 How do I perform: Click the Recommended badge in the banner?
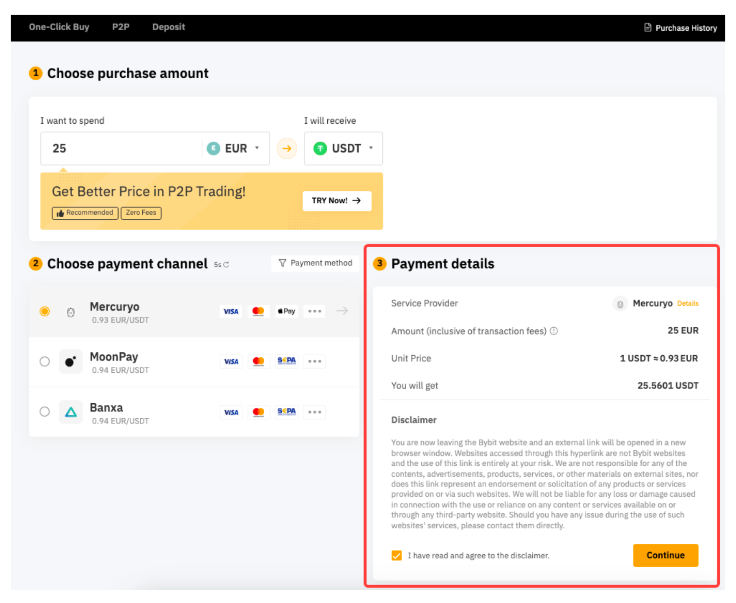click(x=85, y=213)
